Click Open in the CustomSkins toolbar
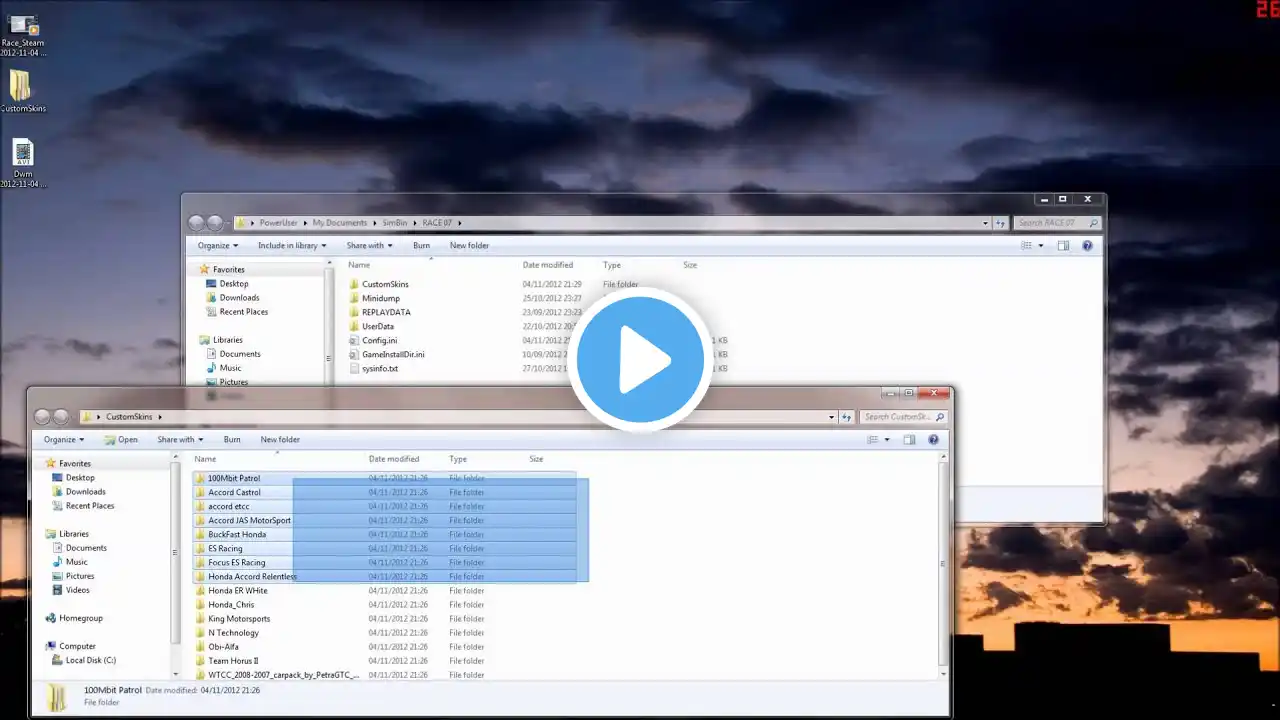 click(122, 439)
